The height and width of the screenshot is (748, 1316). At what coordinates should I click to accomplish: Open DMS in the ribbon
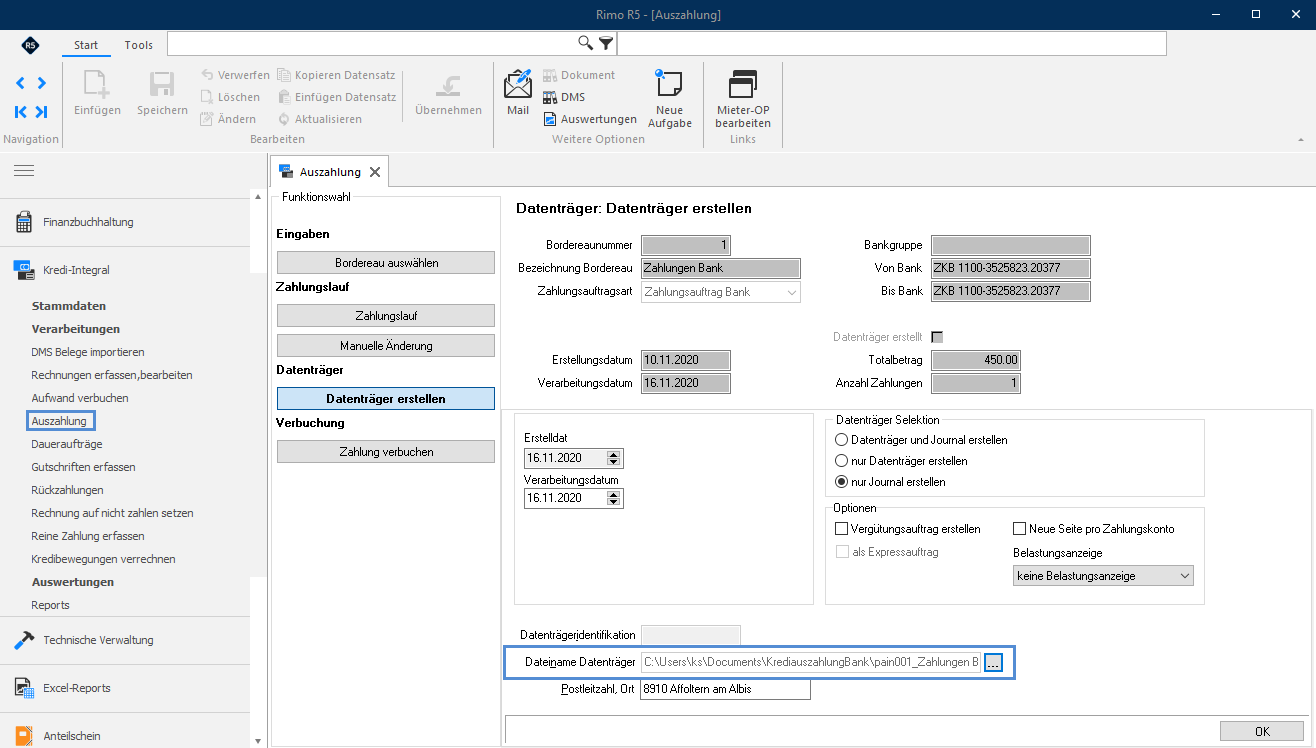click(564, 97)
